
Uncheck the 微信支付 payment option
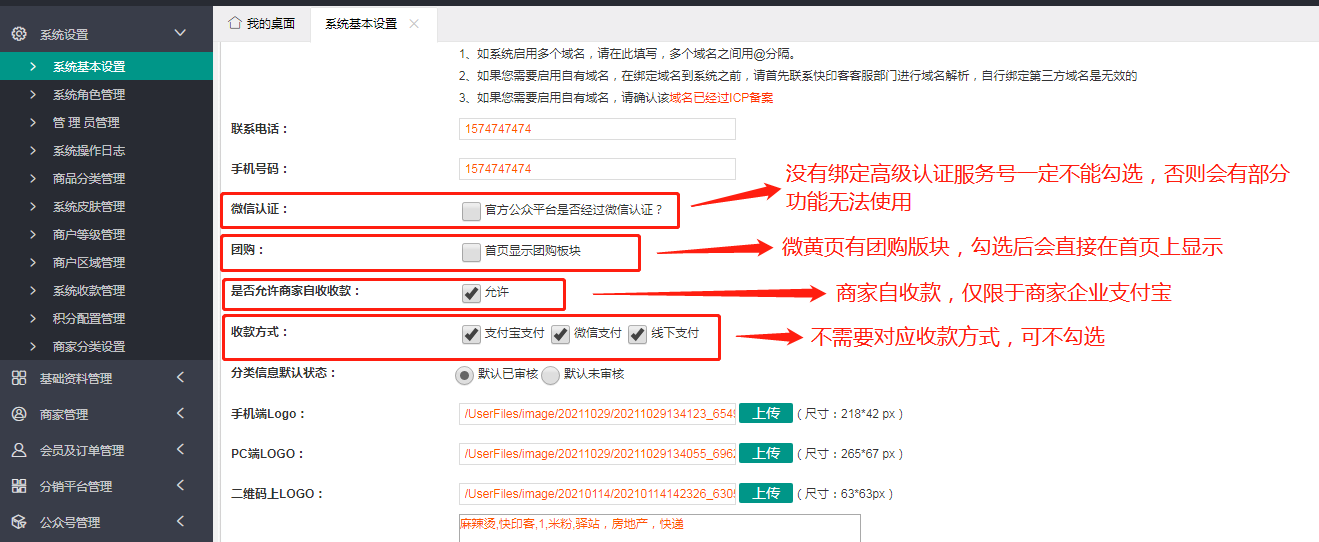[x=560, y=334]
